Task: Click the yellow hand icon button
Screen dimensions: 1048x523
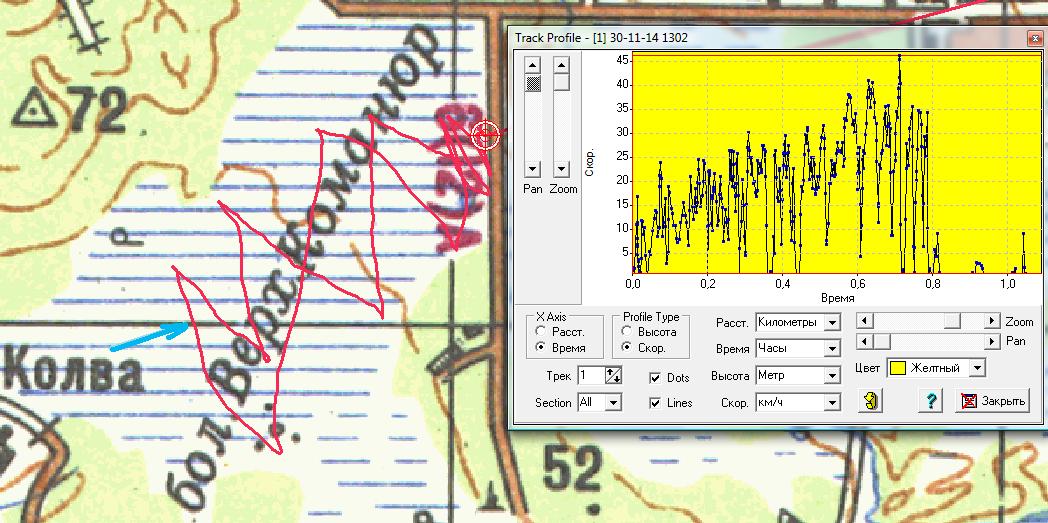Action: coord(872,401)
